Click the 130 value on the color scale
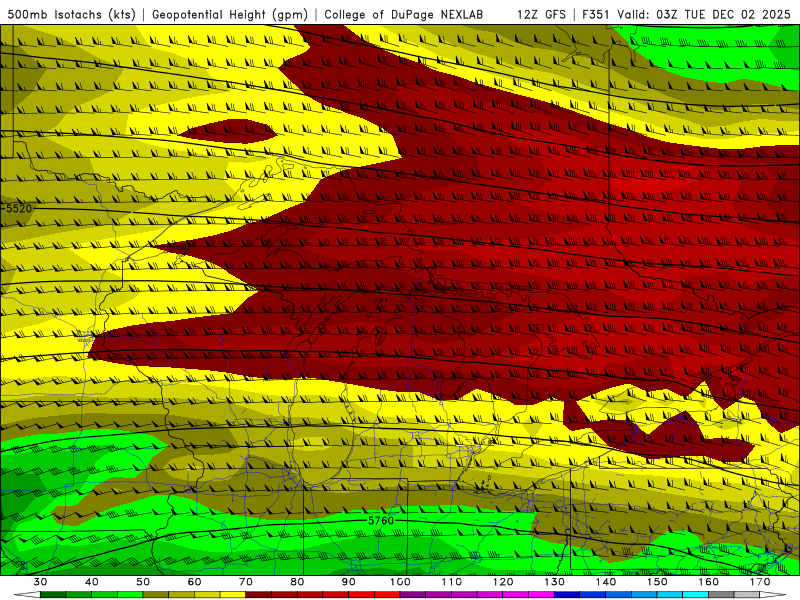800x600 pixels. (555, 582)
